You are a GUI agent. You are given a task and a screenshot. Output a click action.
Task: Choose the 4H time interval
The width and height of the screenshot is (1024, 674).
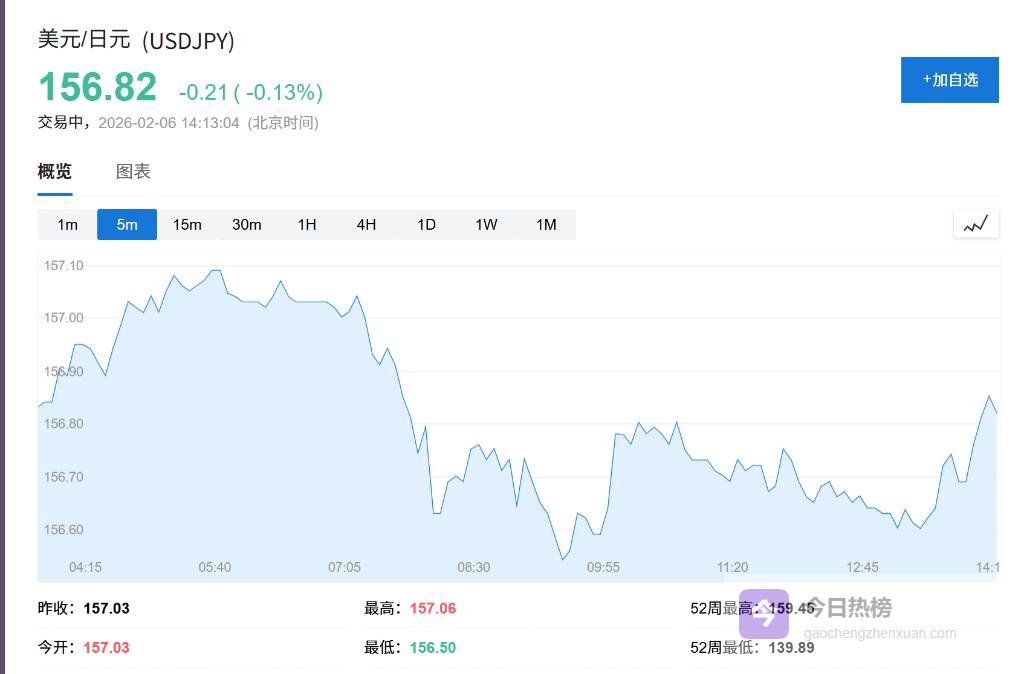[x=367, y=225]
